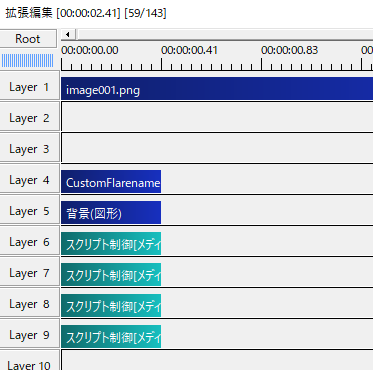Select the スクリプト制御 object on Layer 7
Screen dimensions: 373x370
(x=111, y=275)
